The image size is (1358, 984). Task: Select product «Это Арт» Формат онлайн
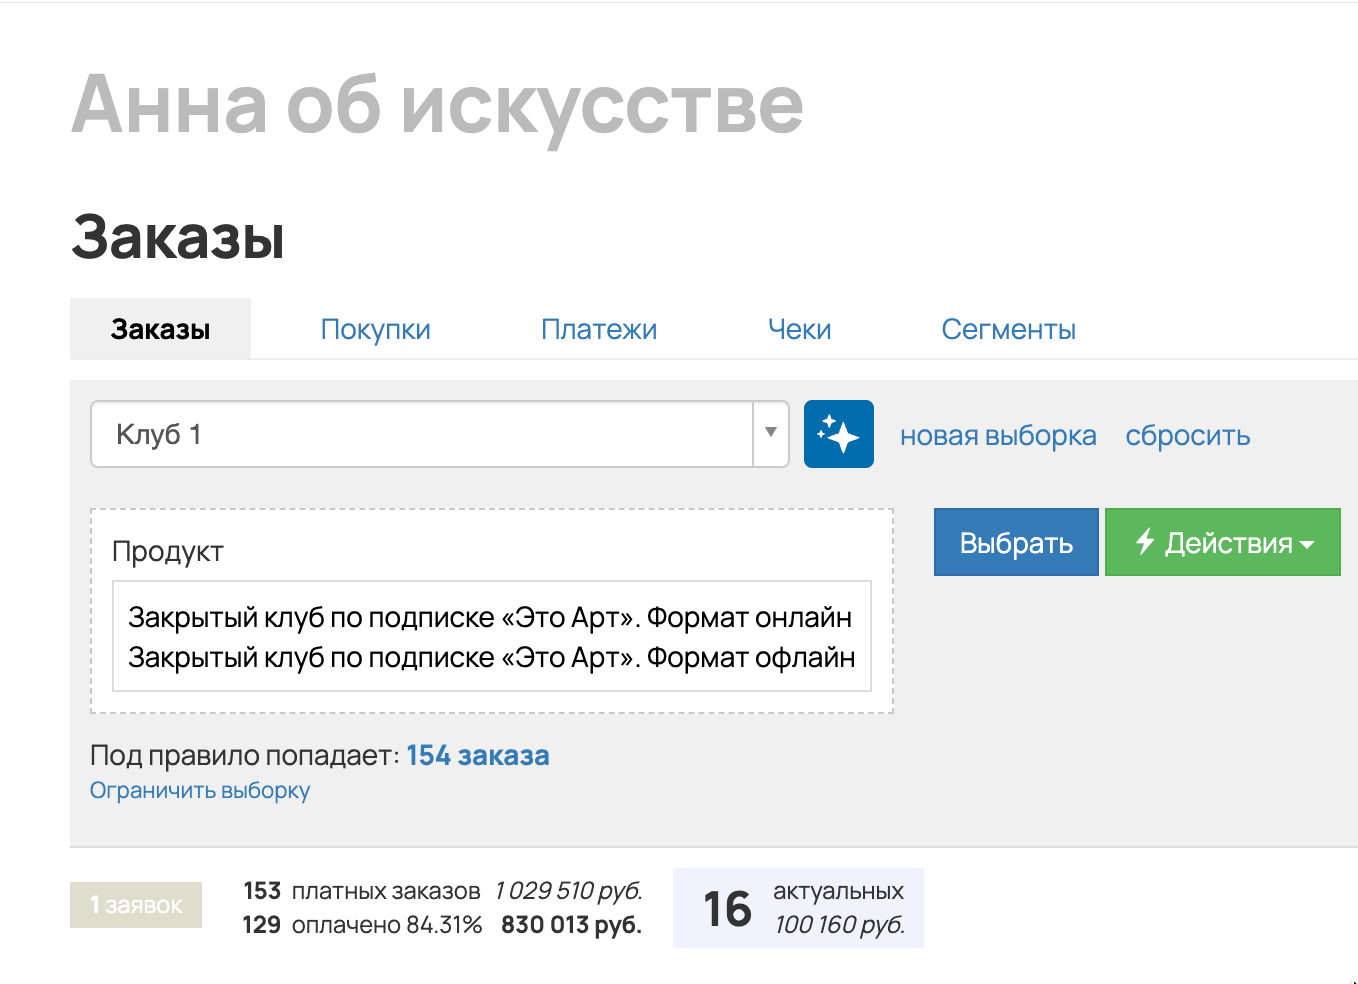pos(490,617)
